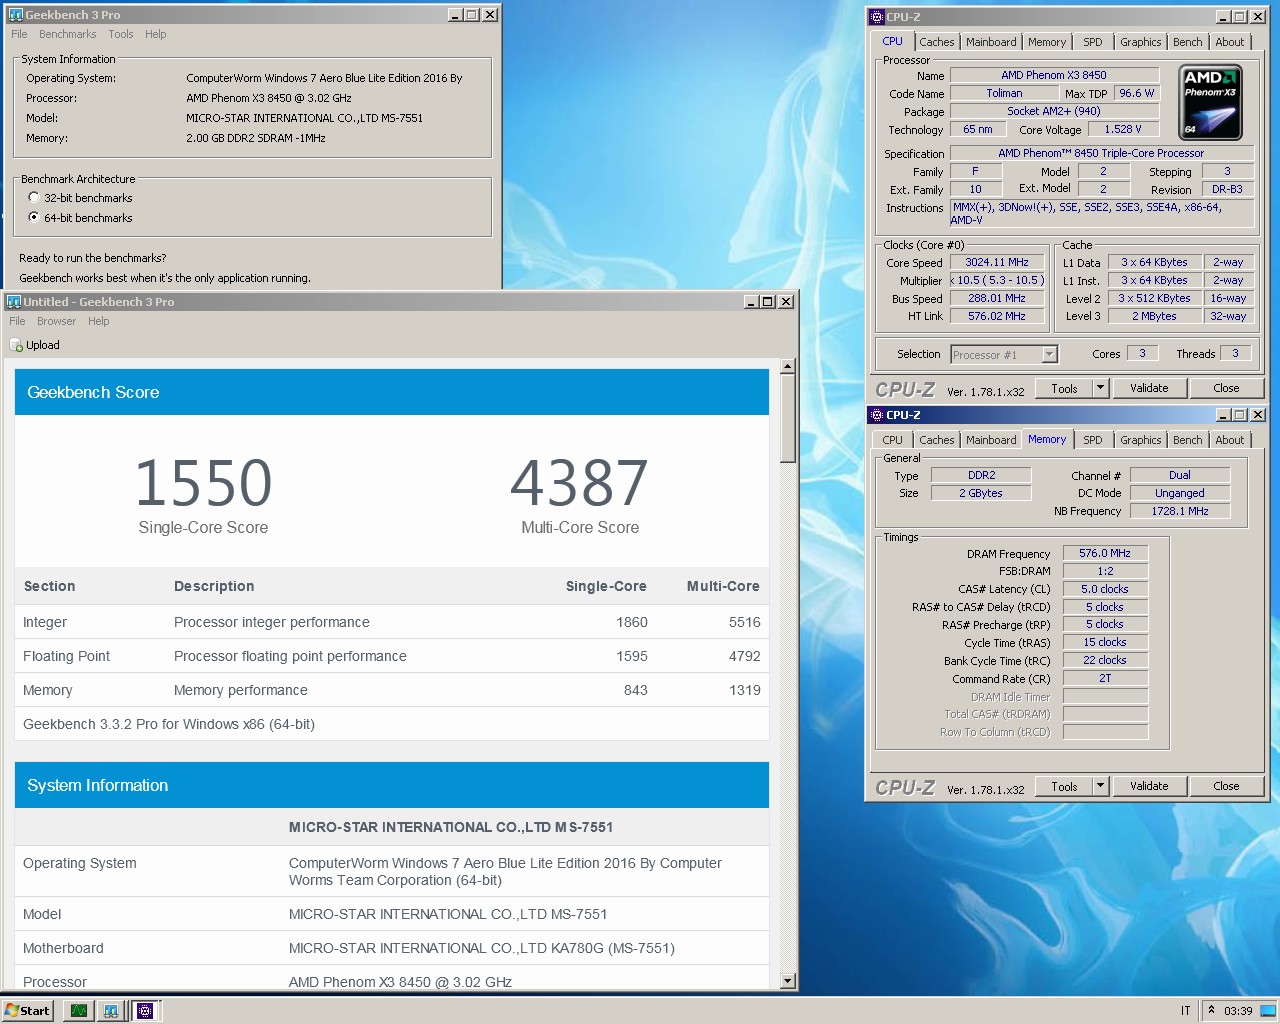
Task: Open Help menu in Untitled results window
Action: click(98, 321)
